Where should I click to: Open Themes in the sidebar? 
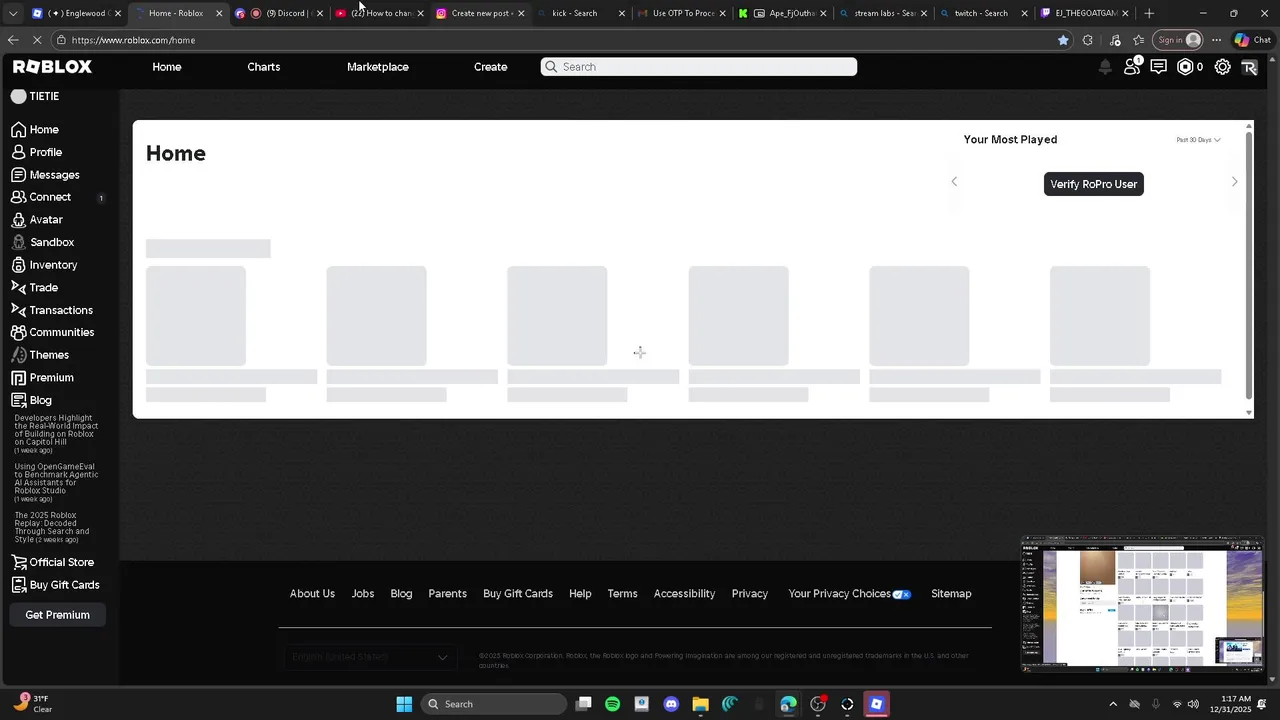[x=40, y=355]
